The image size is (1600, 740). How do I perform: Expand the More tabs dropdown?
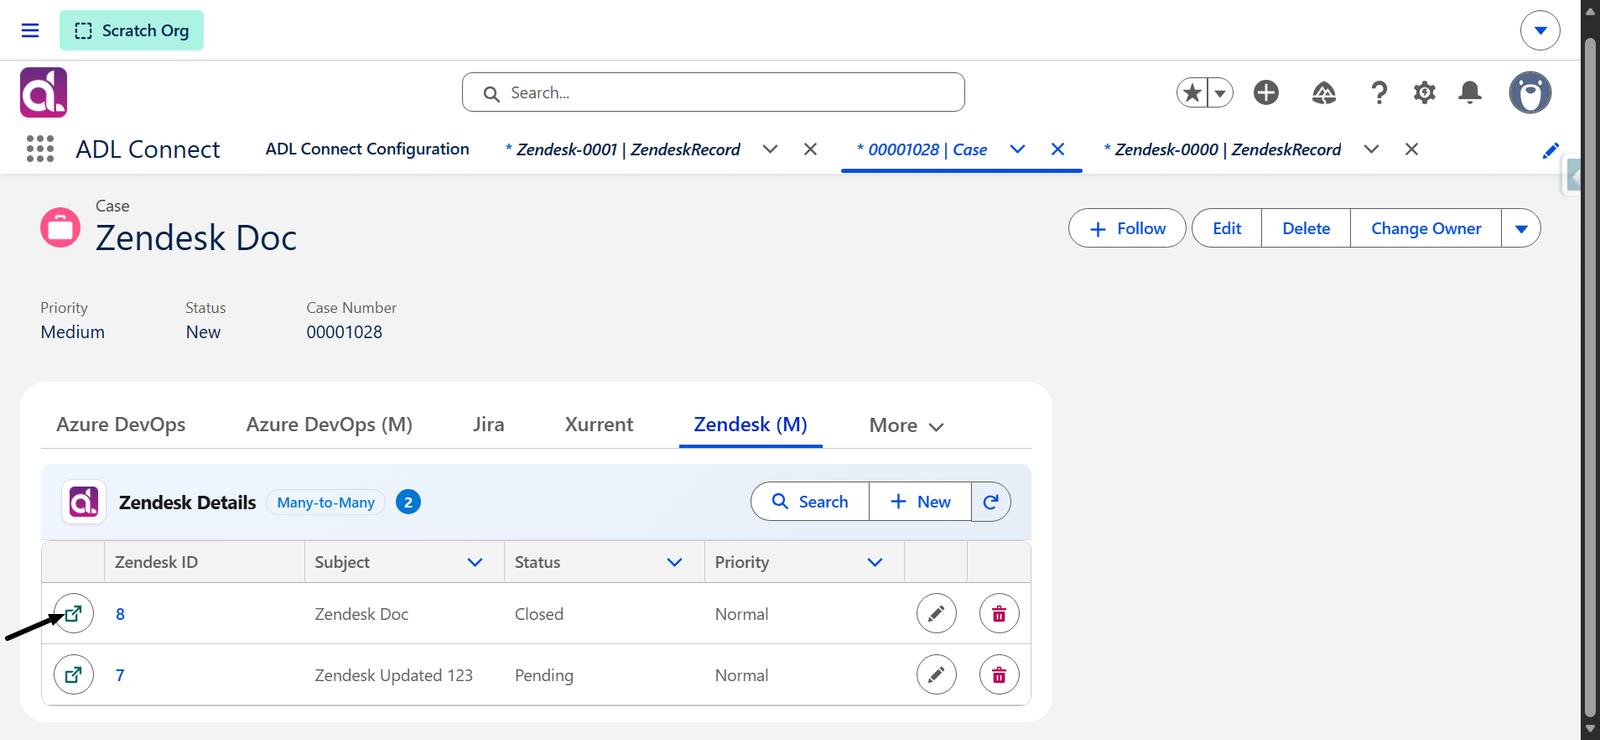click(x=906, y=425)
